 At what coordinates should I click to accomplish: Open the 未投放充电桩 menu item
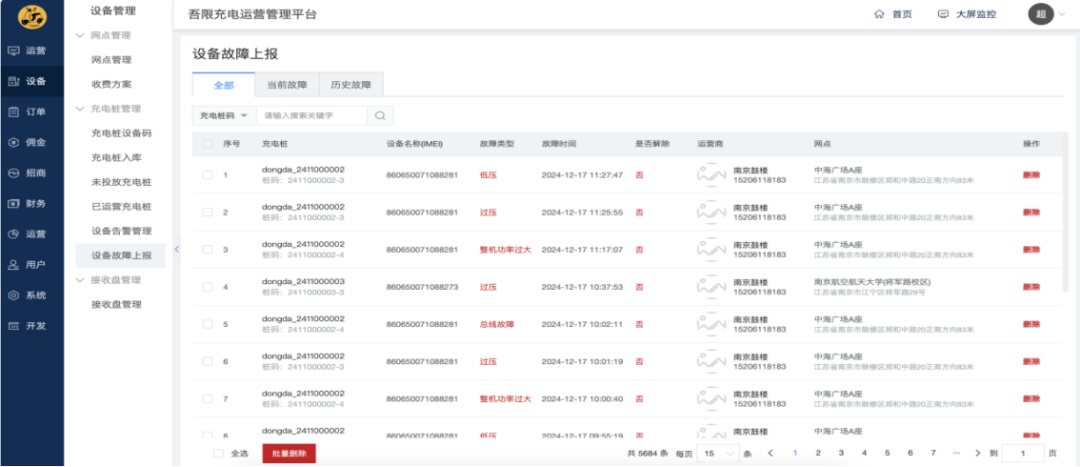coord(121,182)
